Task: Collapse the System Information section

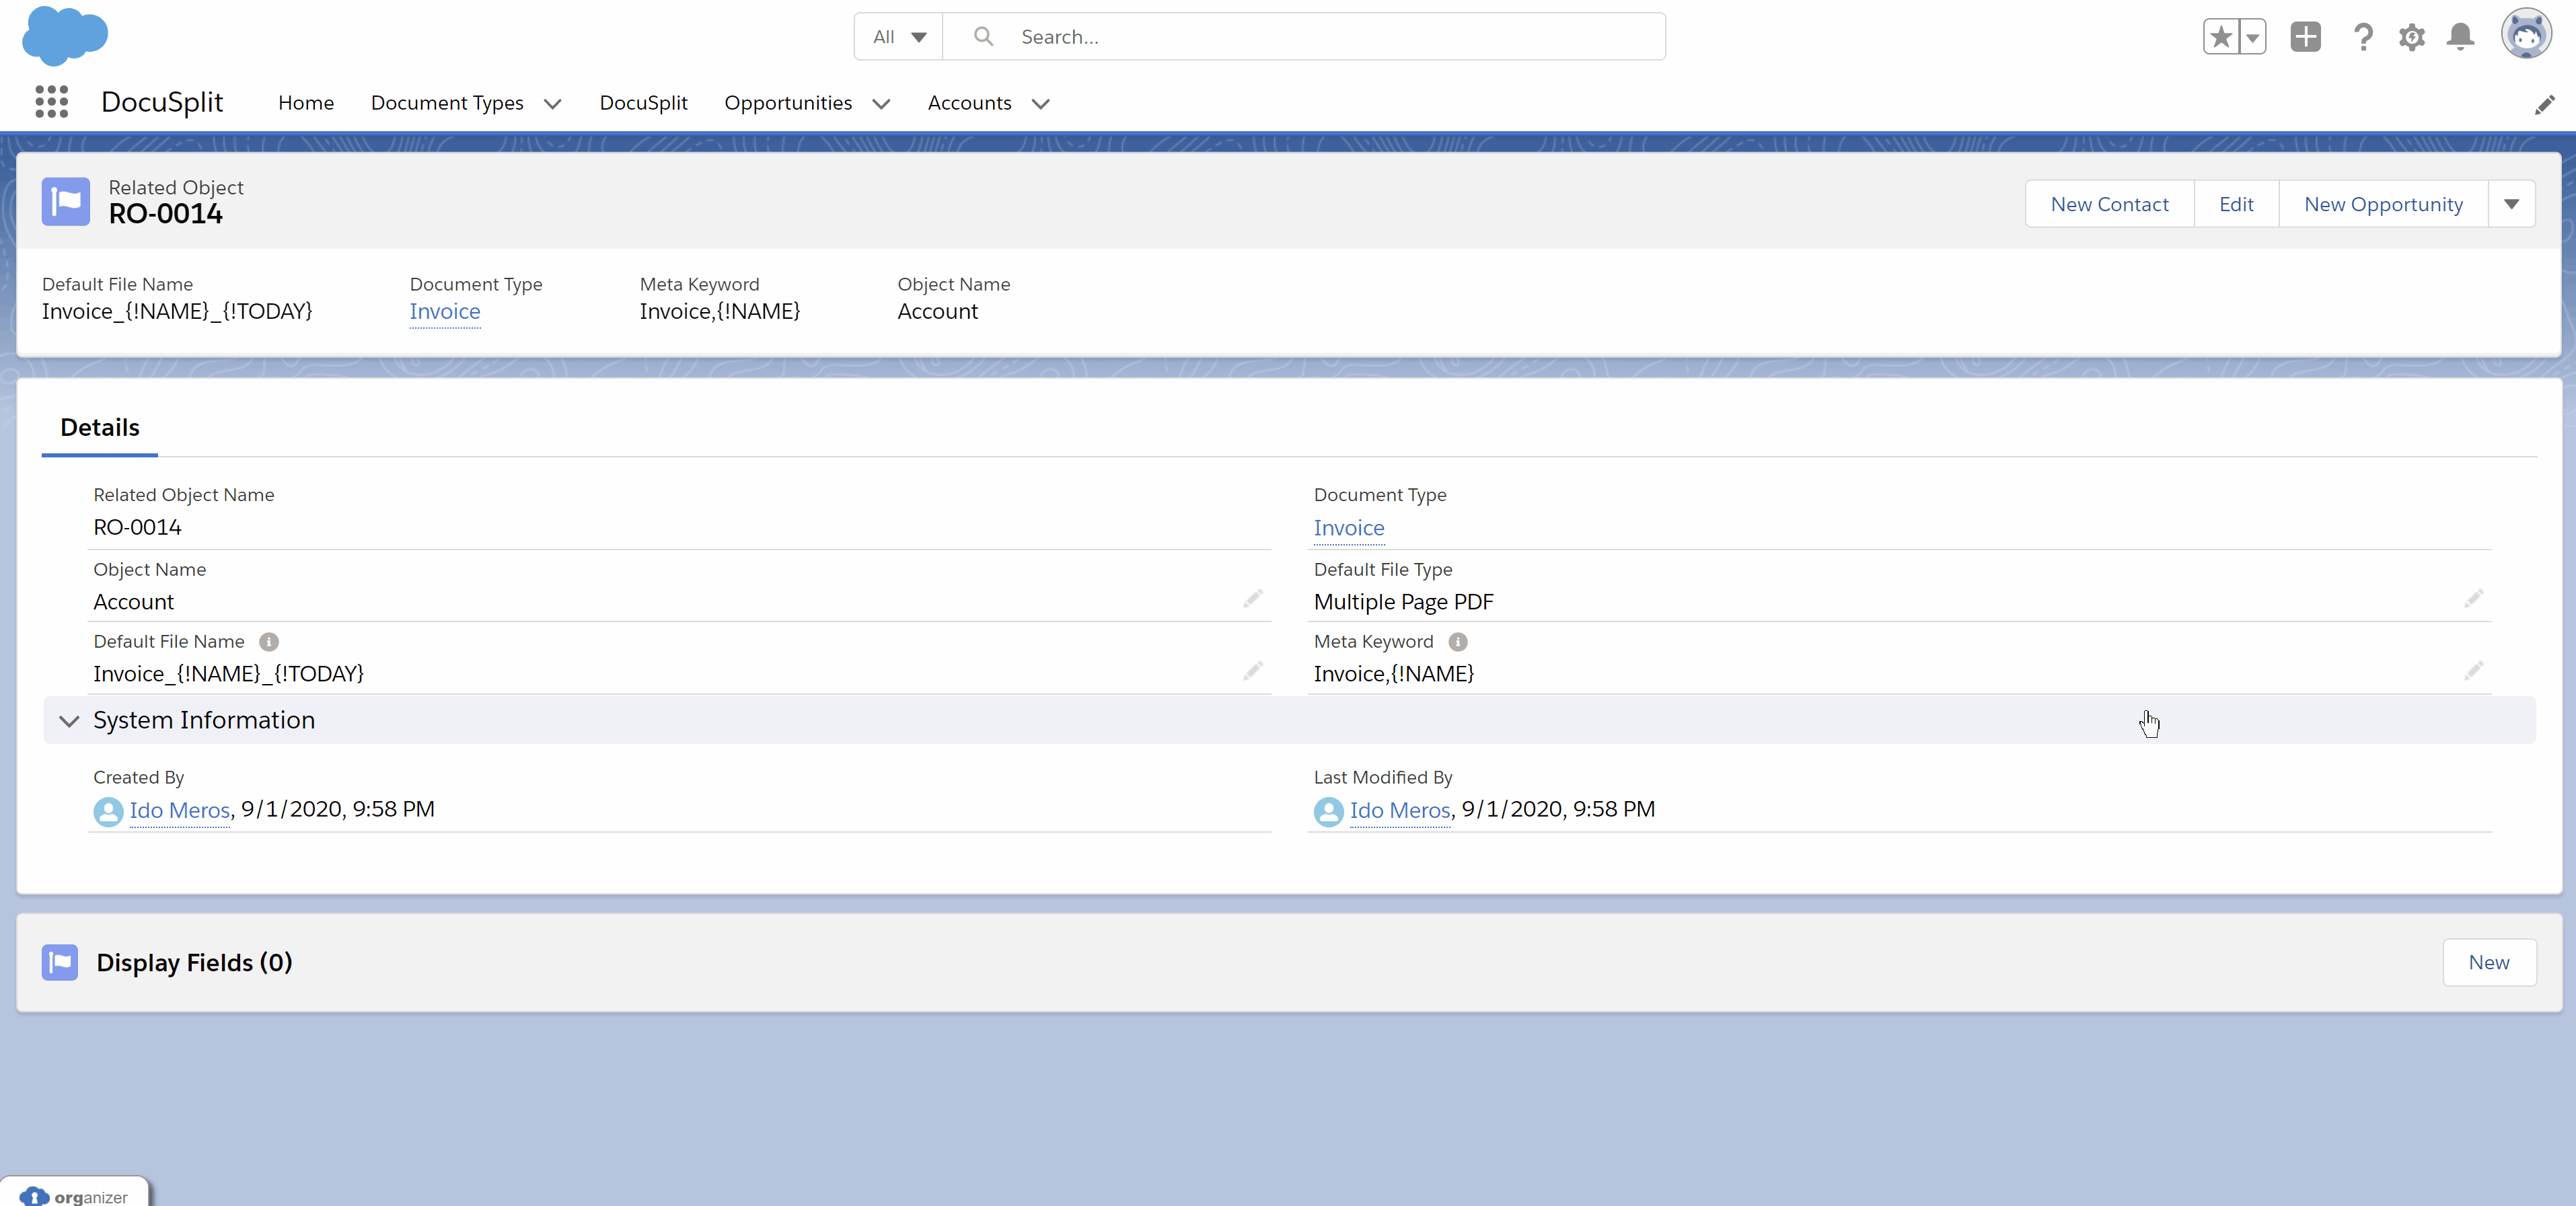Action: pos(69,721)
